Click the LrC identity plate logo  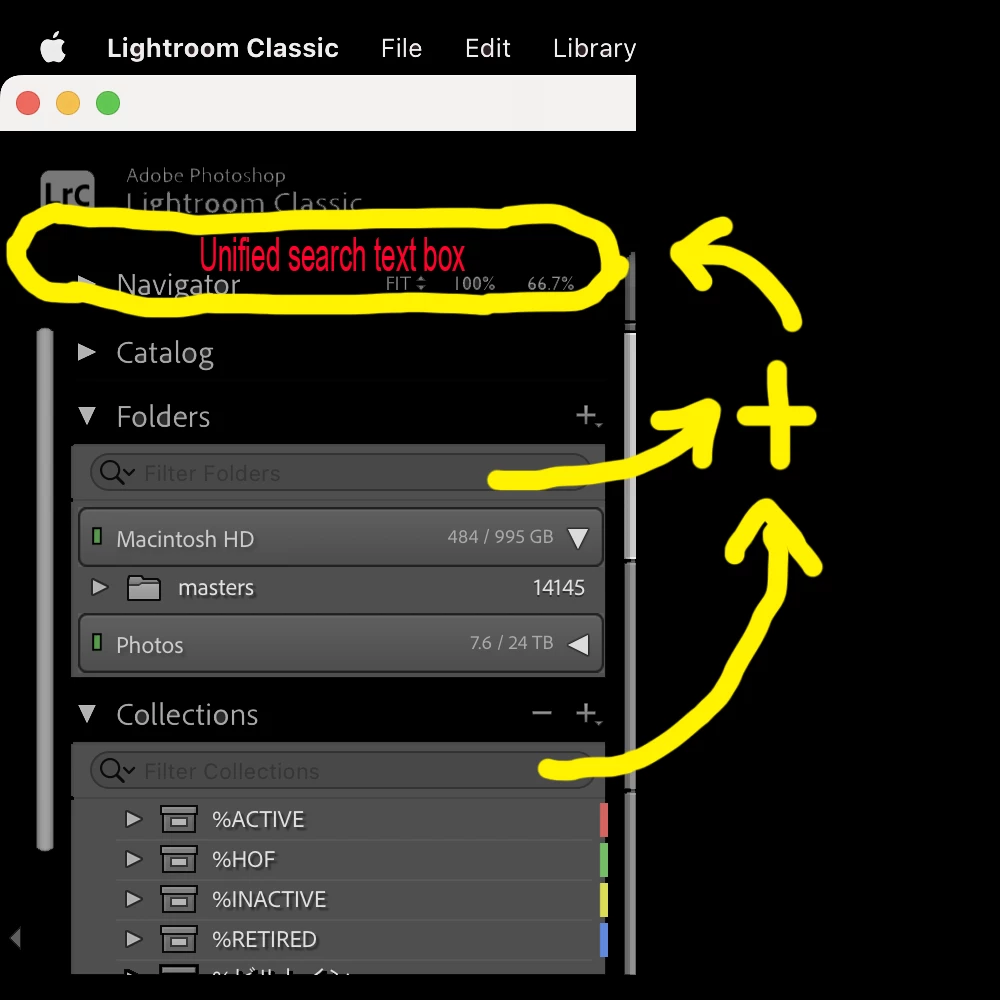tap(68, 190)
